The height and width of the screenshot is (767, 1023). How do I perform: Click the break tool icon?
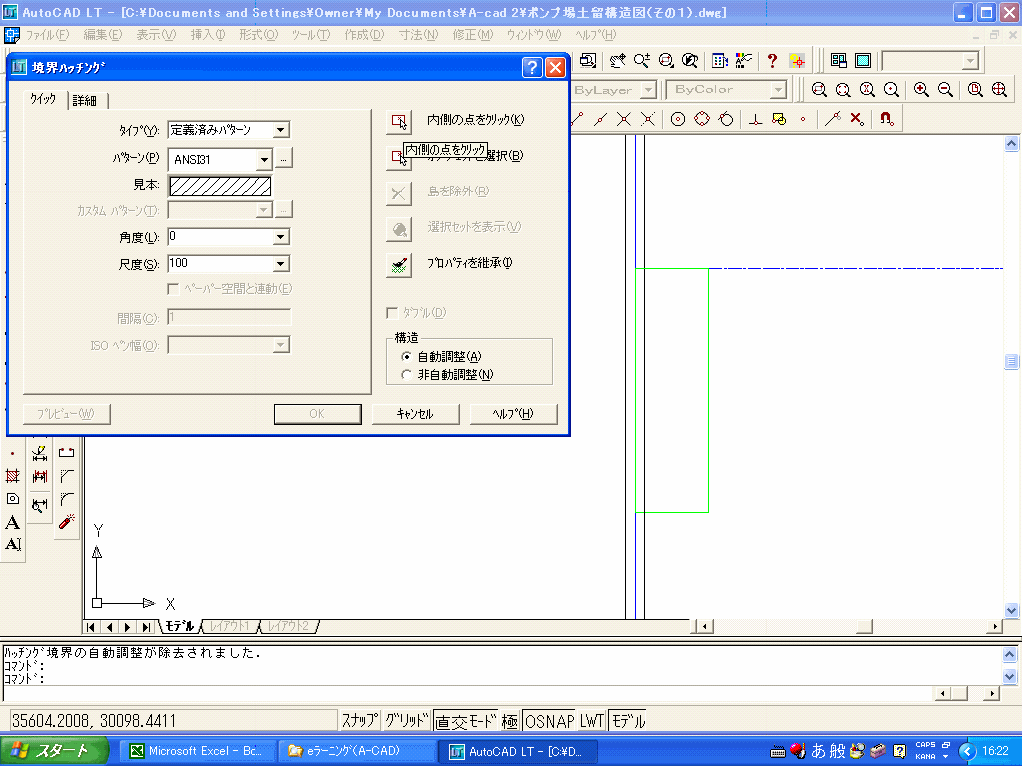67,453
